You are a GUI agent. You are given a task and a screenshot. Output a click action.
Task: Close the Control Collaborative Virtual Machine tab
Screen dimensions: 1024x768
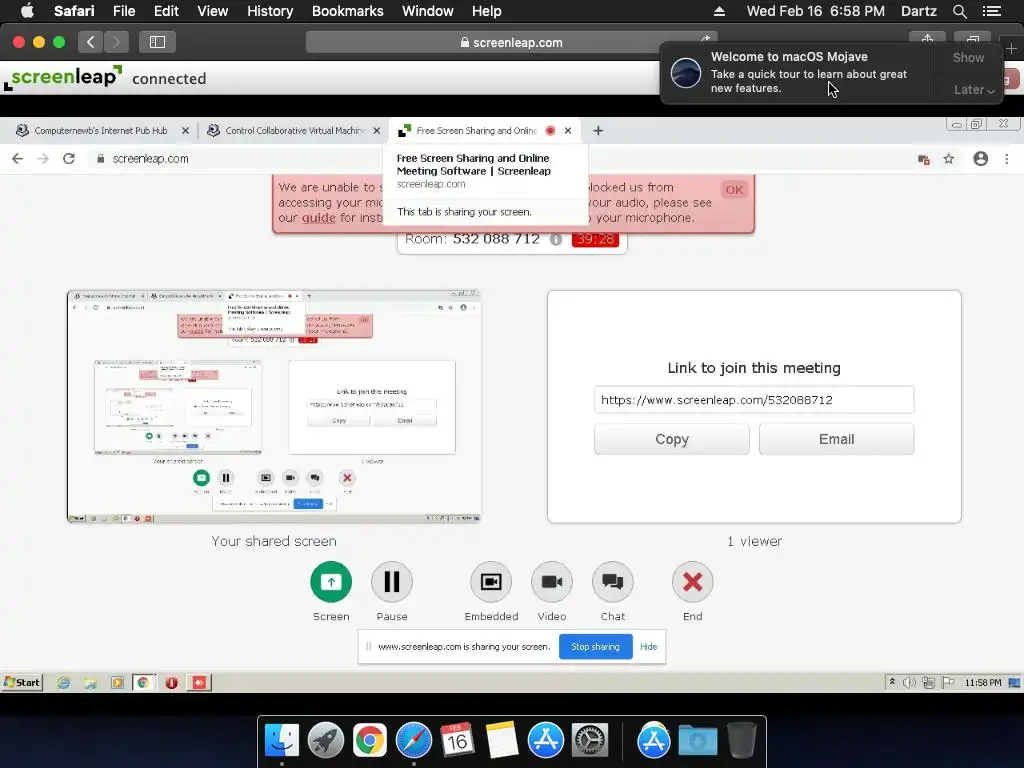377,131
